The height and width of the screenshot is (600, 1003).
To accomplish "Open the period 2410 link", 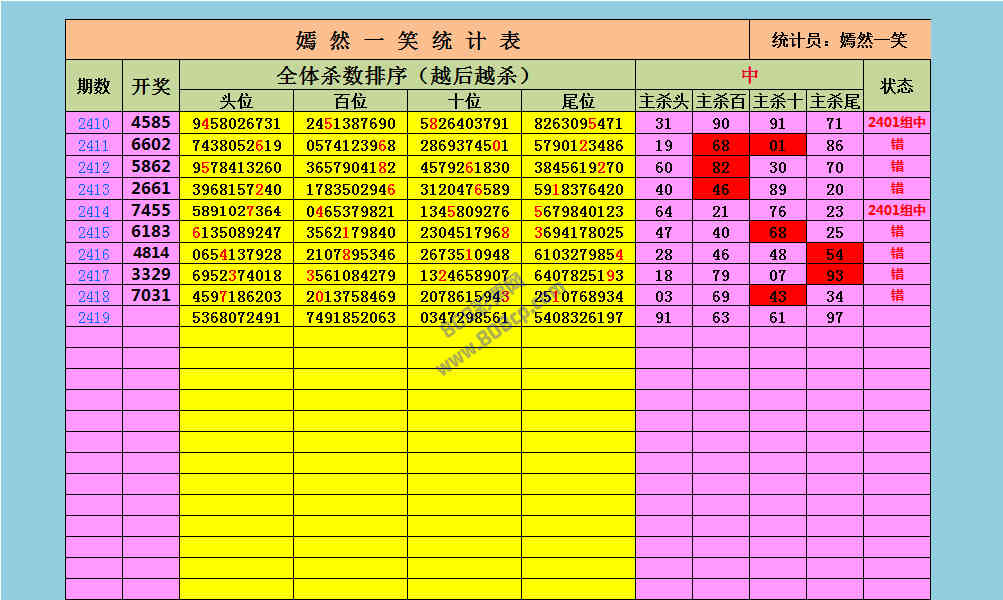I will (93, 125).
